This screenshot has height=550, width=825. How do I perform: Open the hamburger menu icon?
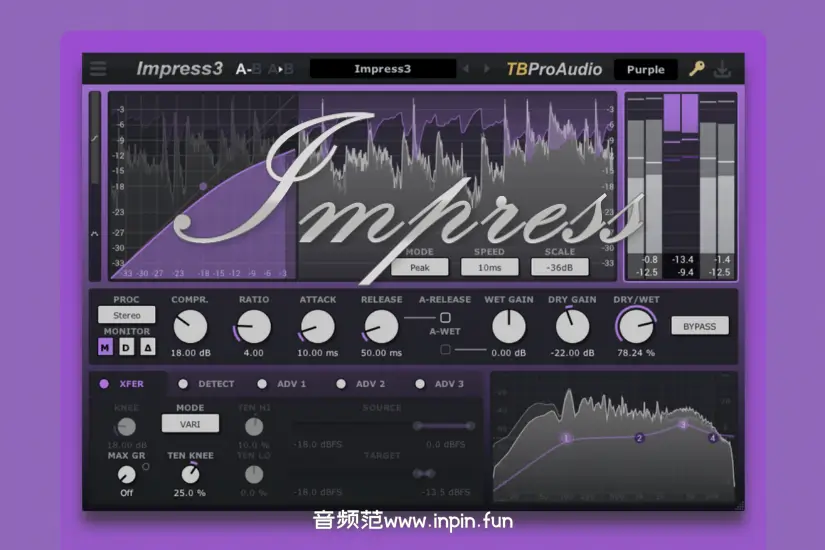98,68
